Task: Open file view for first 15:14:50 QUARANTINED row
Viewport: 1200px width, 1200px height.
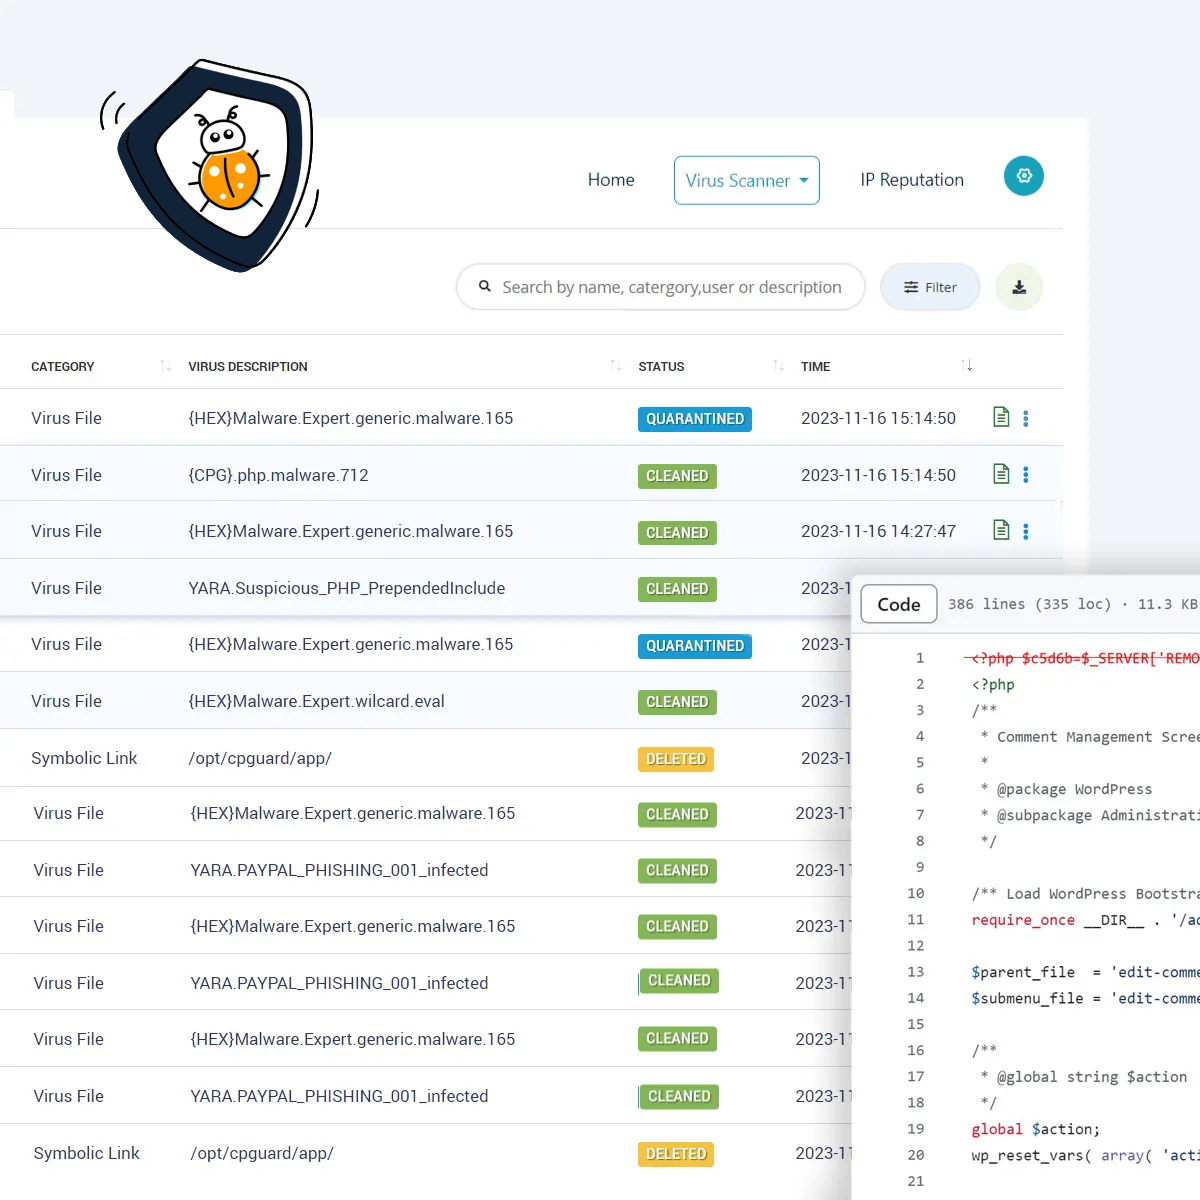Action: [1001, 417]
